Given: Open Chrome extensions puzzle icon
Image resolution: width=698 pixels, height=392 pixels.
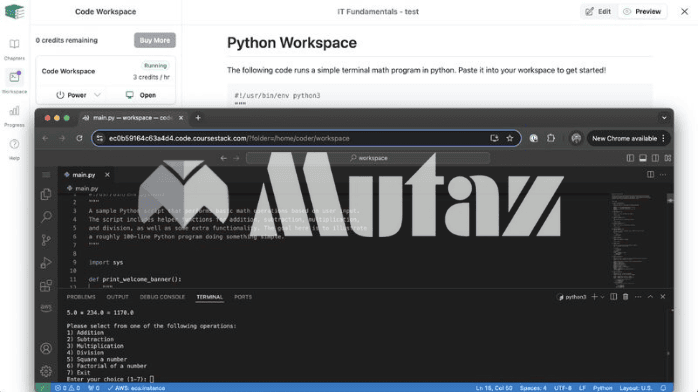Looking at the screenshot, I should click(551, 138).
